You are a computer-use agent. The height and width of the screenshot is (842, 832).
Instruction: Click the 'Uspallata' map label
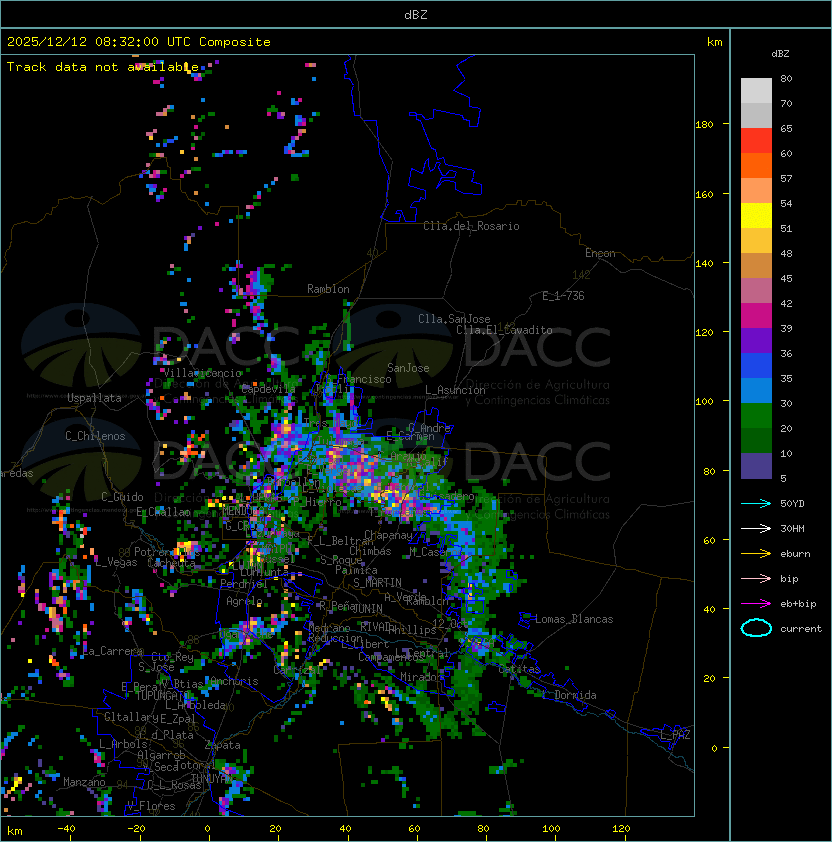[x=94, y=398]
